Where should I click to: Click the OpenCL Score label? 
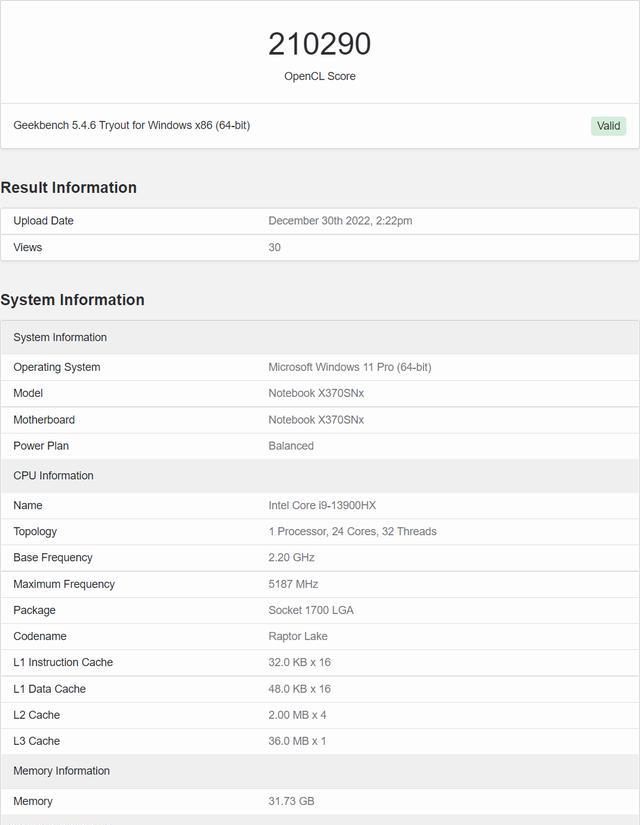point(319,76)
